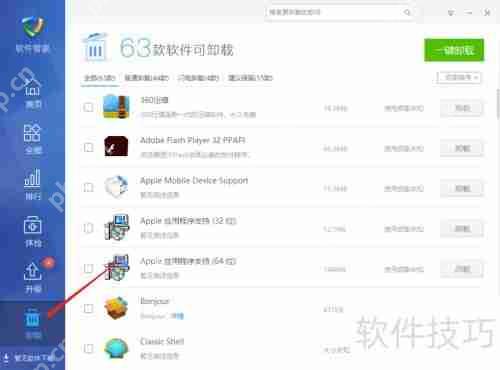
Task: Check the 360压缩 row checkbox
Action: pos(88,107)
